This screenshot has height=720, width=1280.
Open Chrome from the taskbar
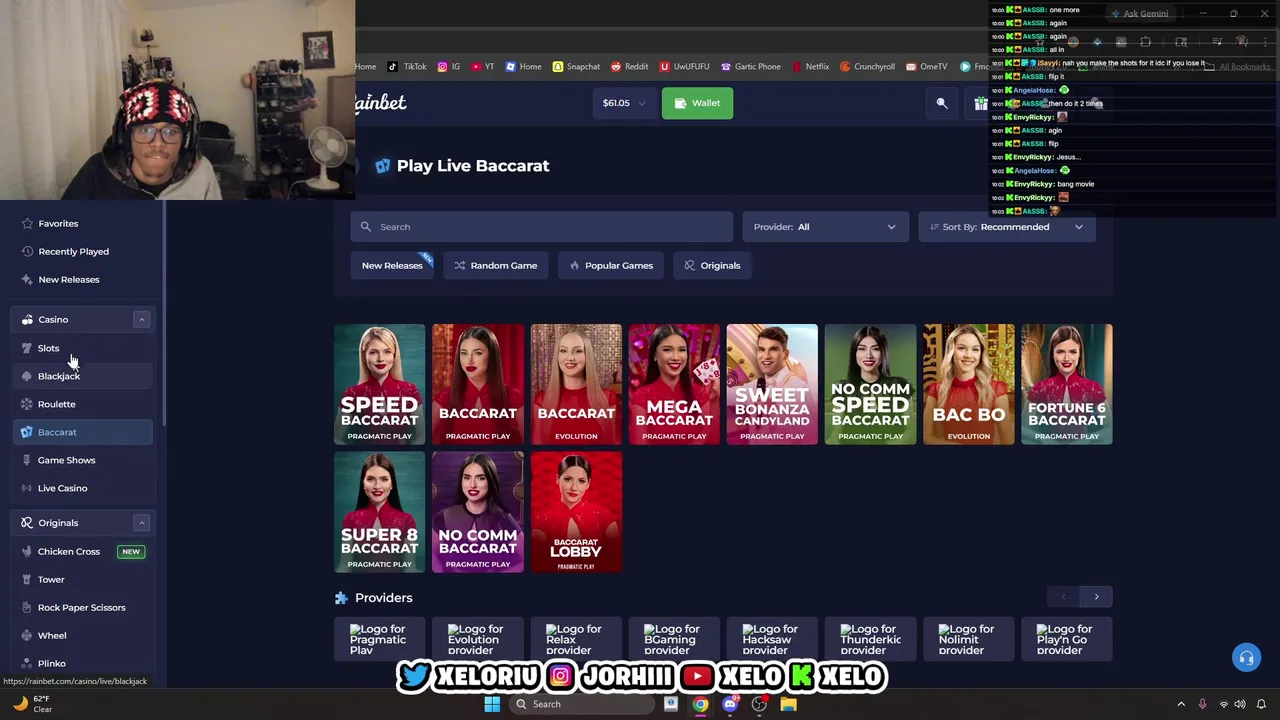coord(700,704)
